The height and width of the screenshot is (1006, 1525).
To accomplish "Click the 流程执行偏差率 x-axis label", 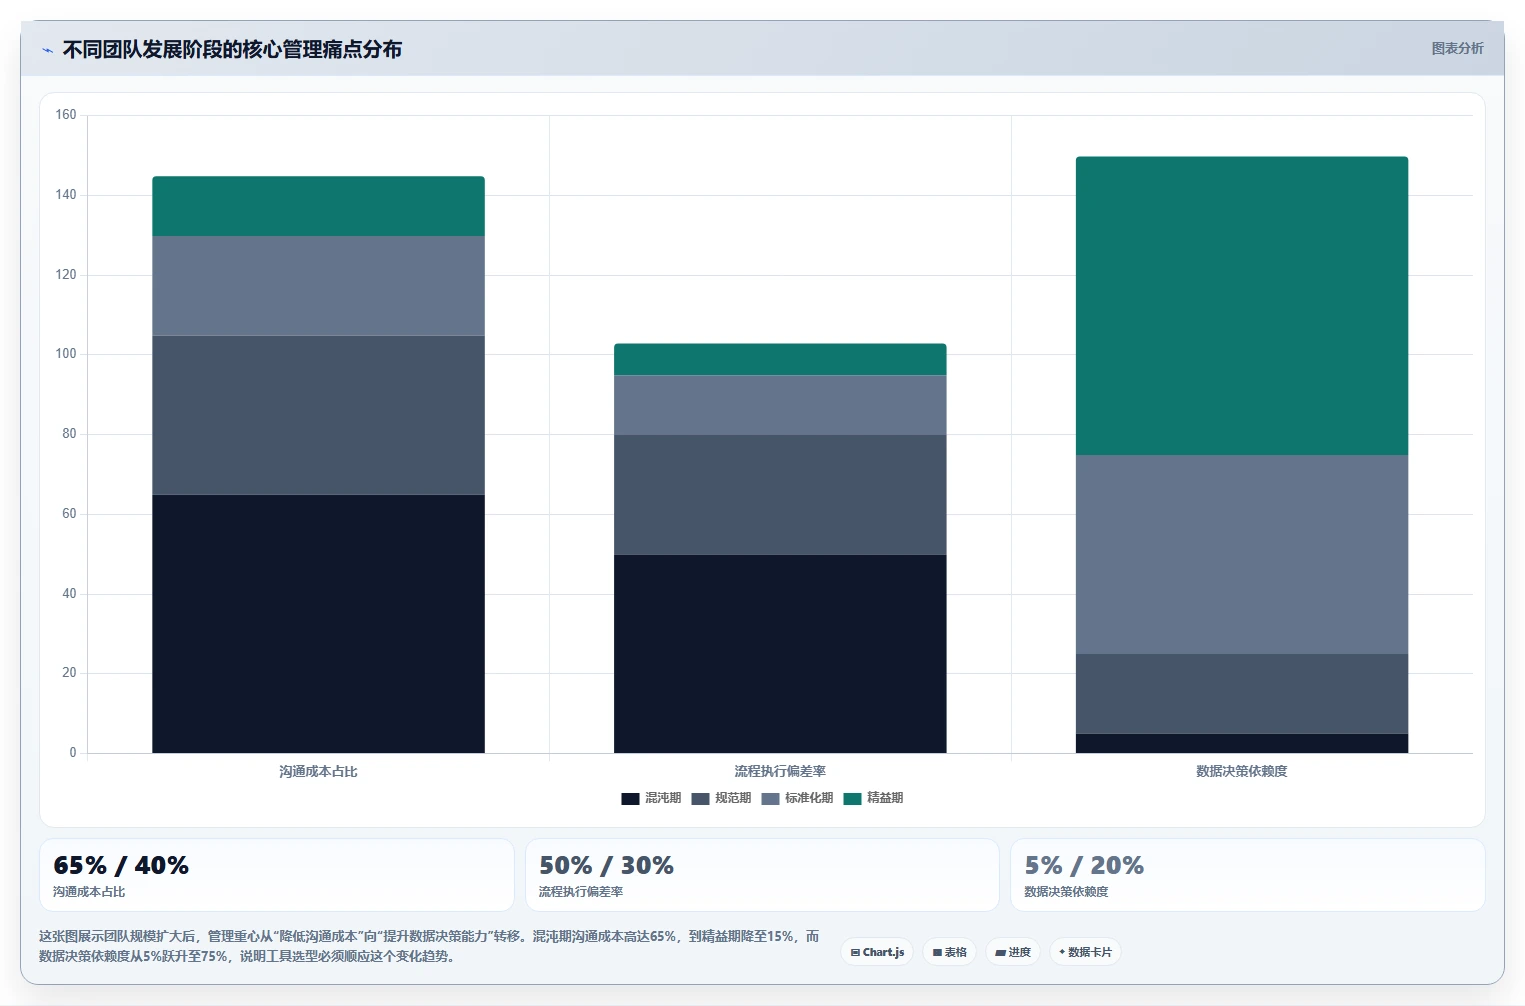I will (780, 771).
